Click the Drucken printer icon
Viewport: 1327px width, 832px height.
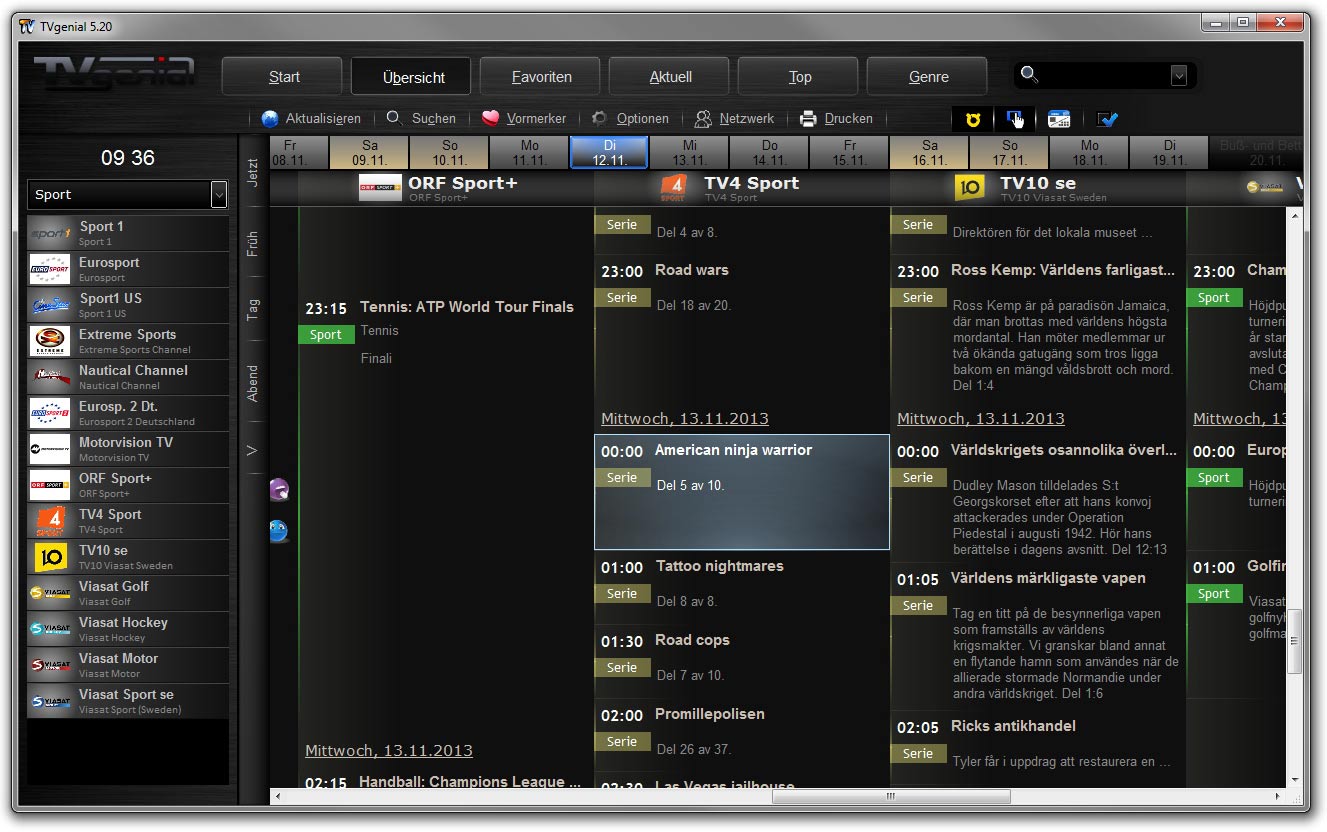[x=808, y=118]
